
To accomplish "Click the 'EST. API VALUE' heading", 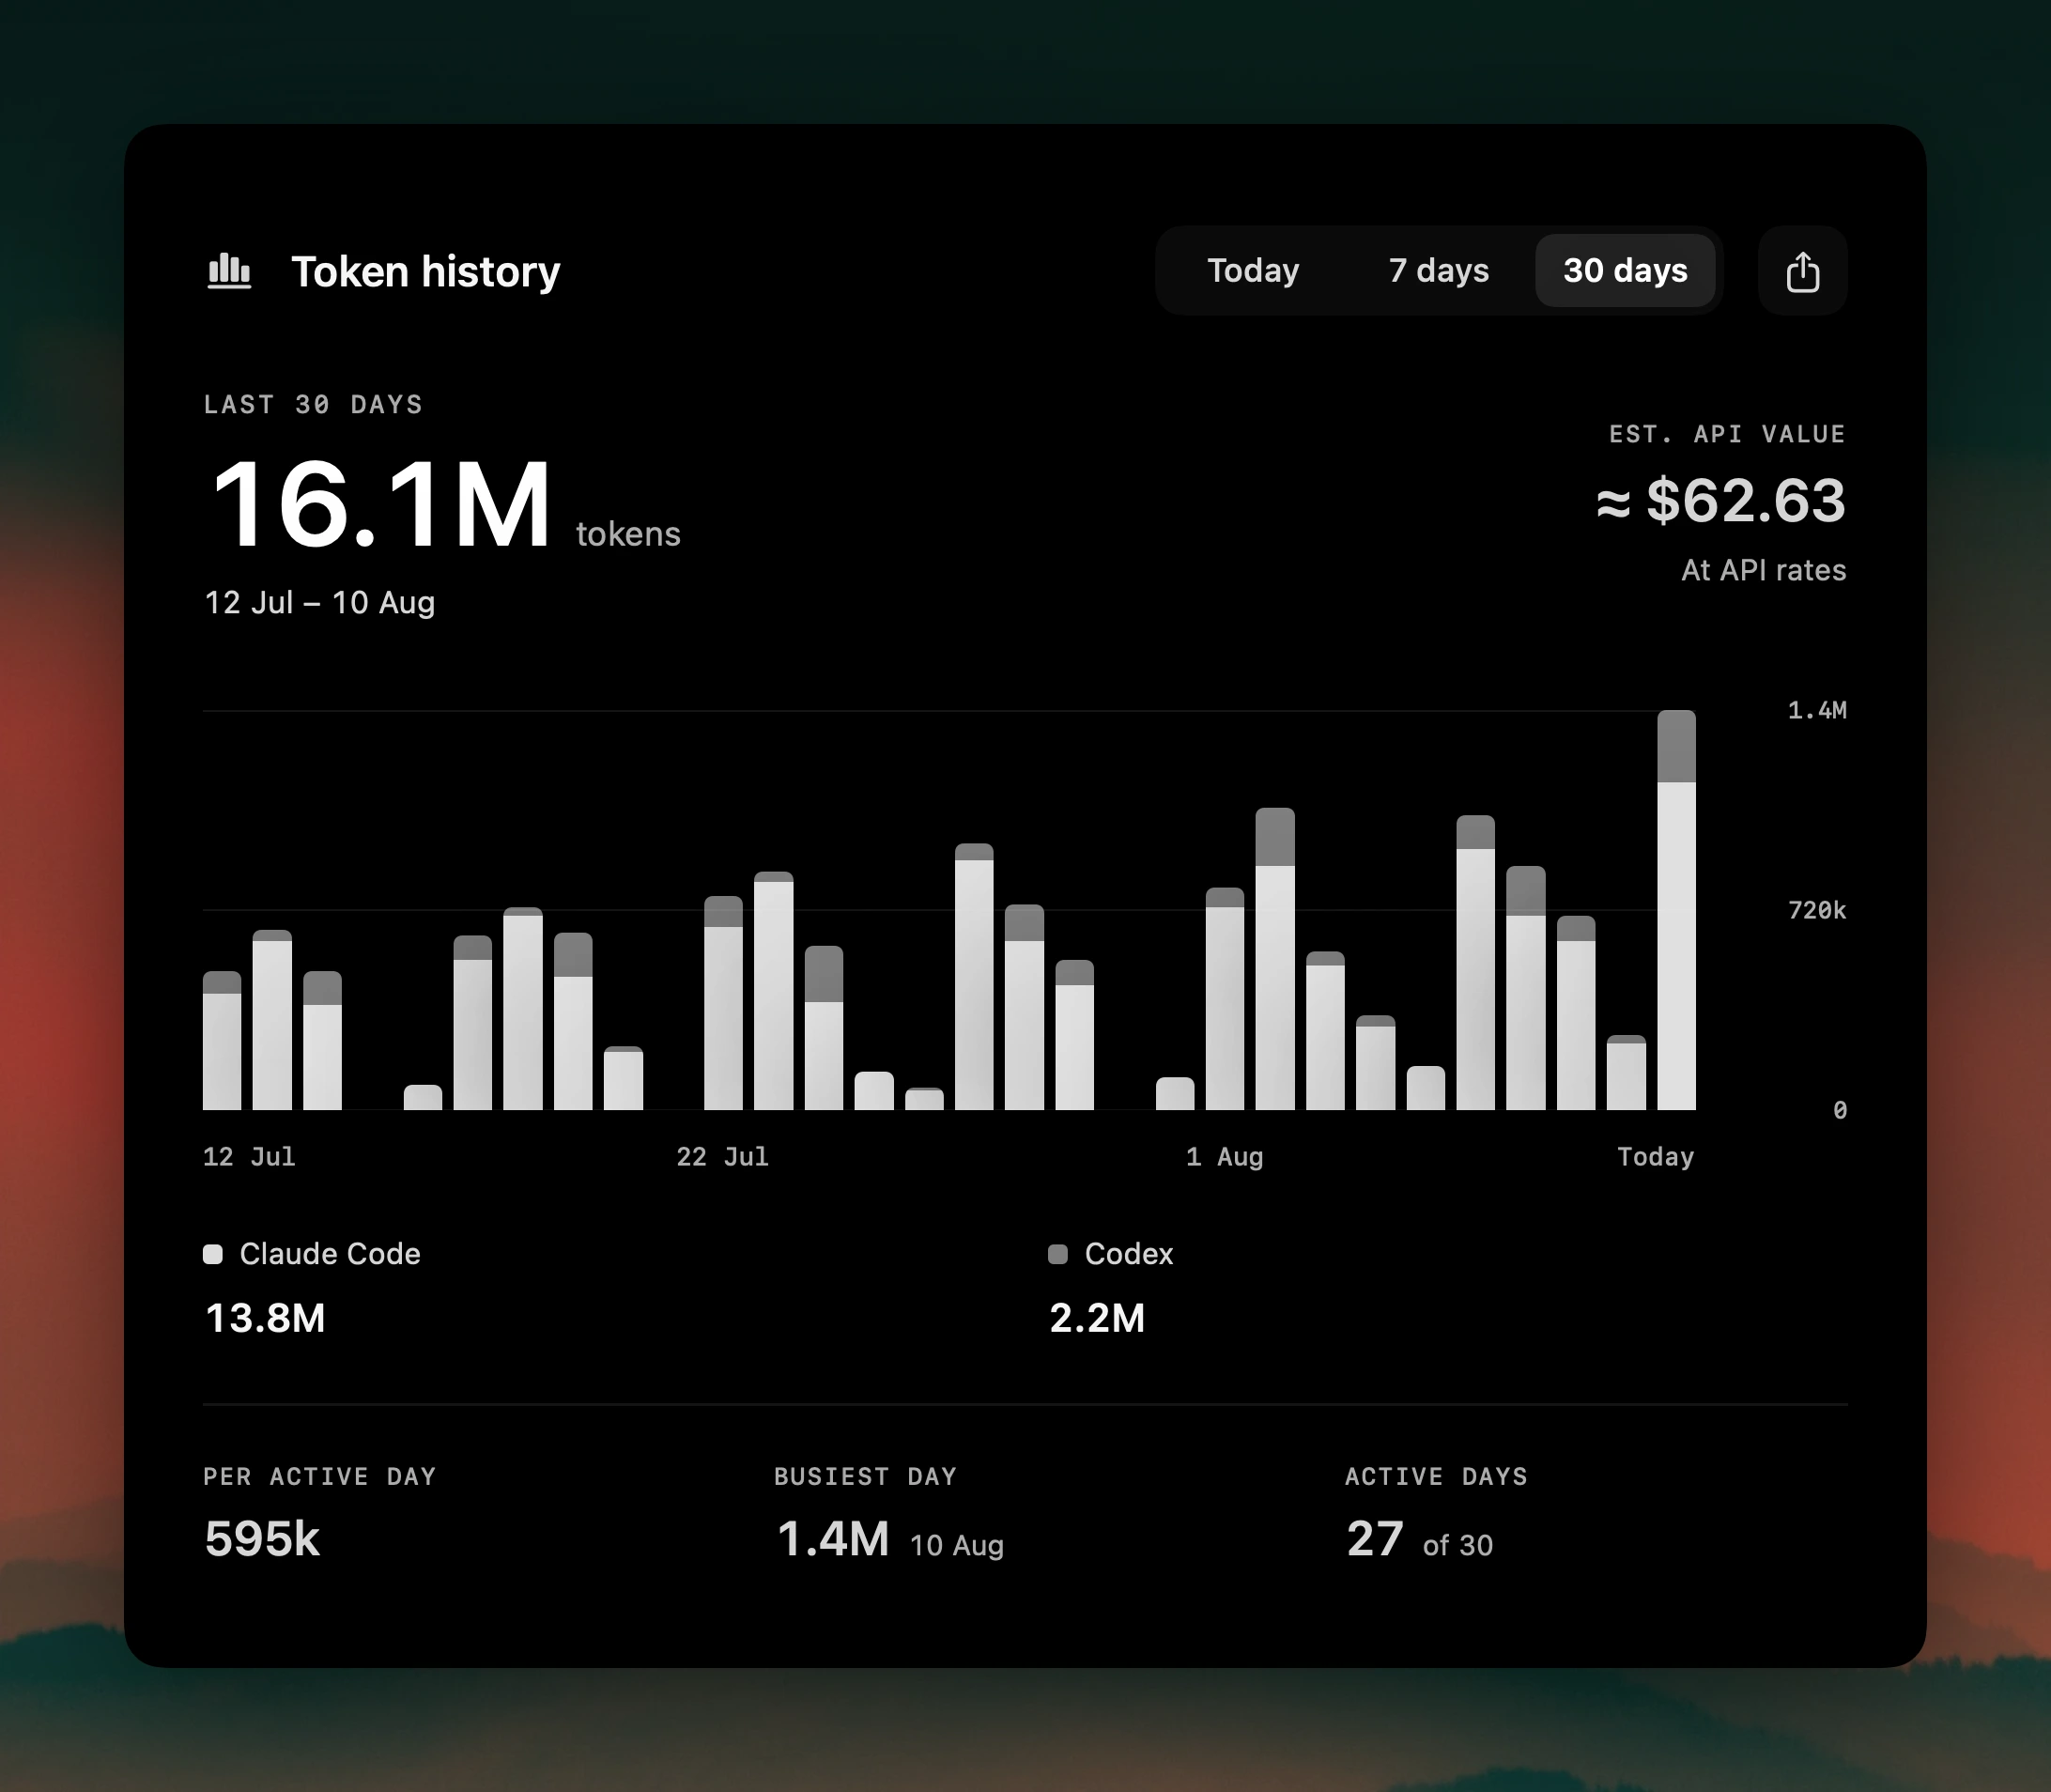I will click(x=1727, y=434).
